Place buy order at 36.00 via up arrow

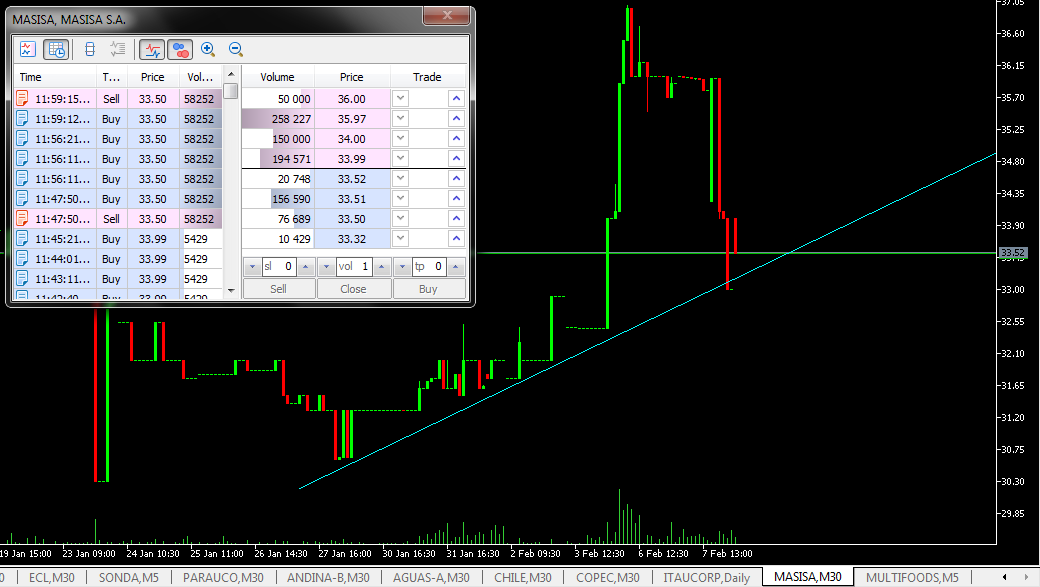tap(456, 99)
